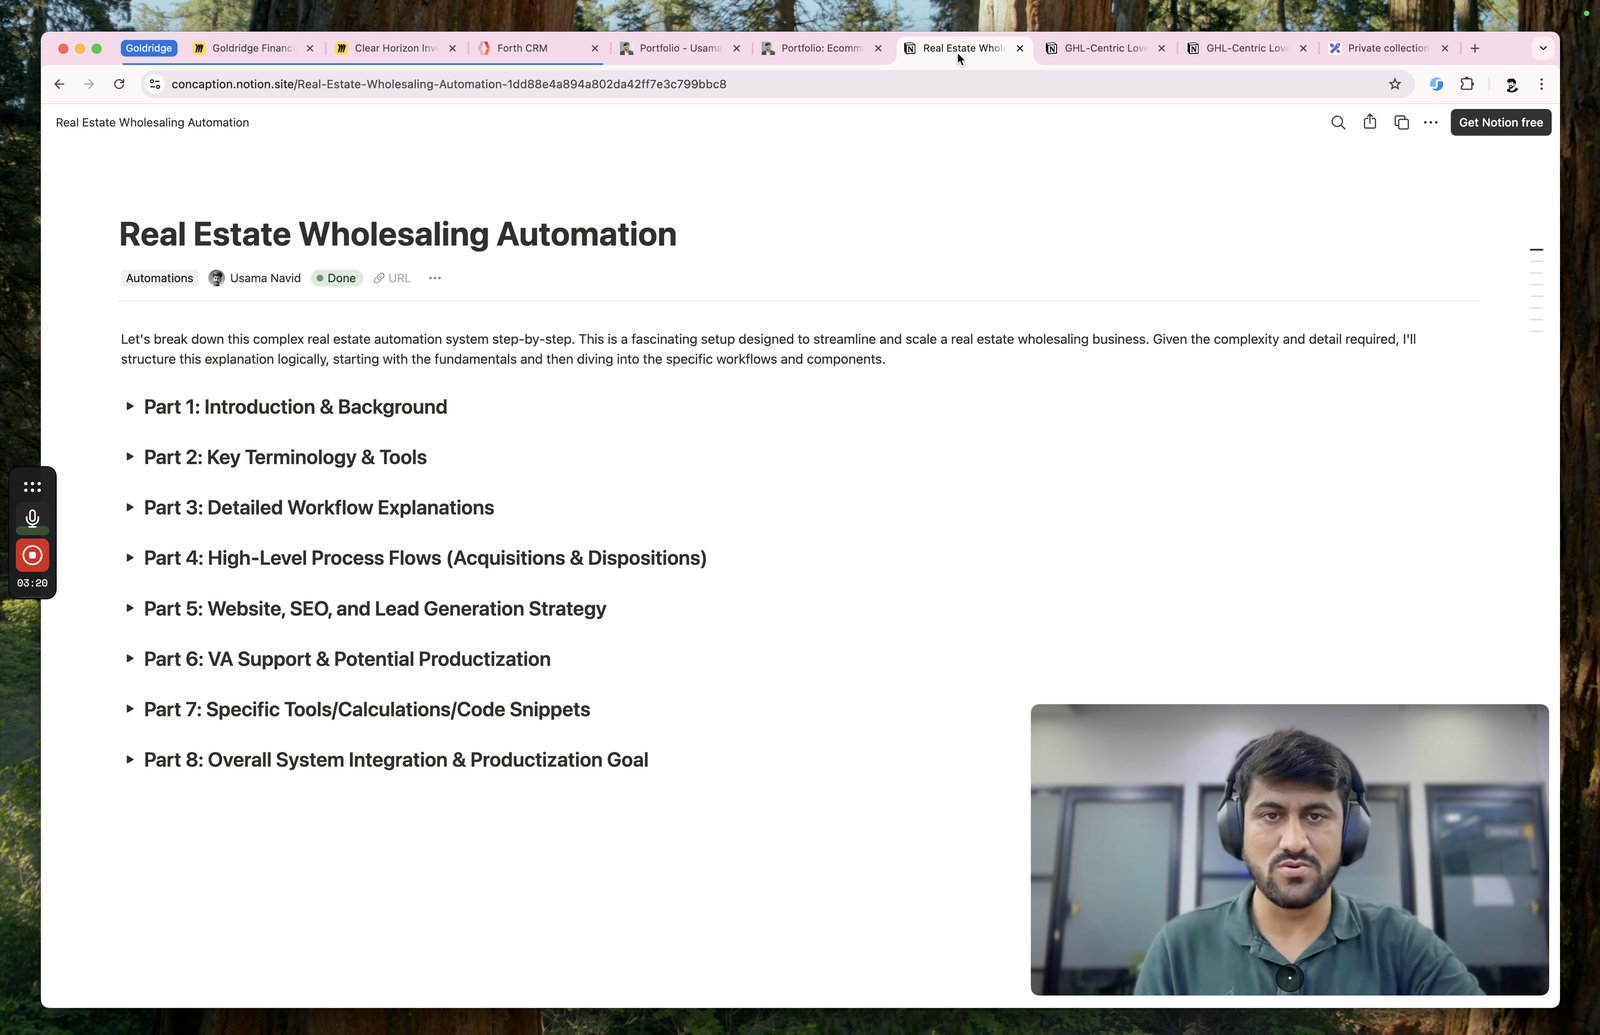This screenshot has width=1600, height=1035.
Task: Open the recorder grid menu dots
Action: 32,487
